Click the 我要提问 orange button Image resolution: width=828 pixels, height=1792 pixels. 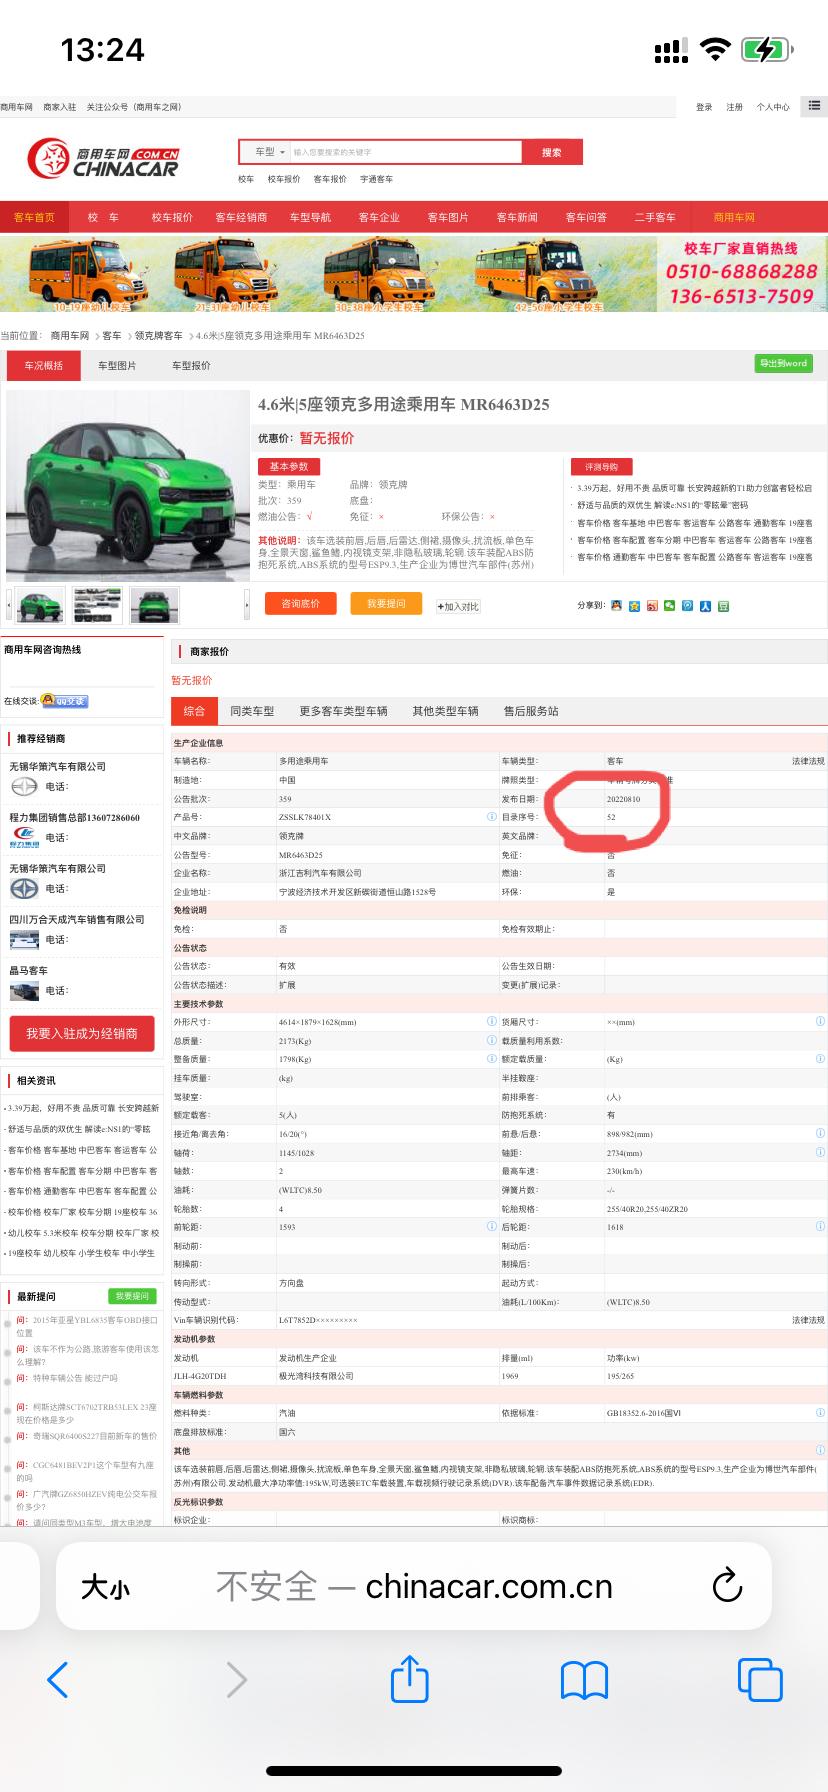click(386, 604)
